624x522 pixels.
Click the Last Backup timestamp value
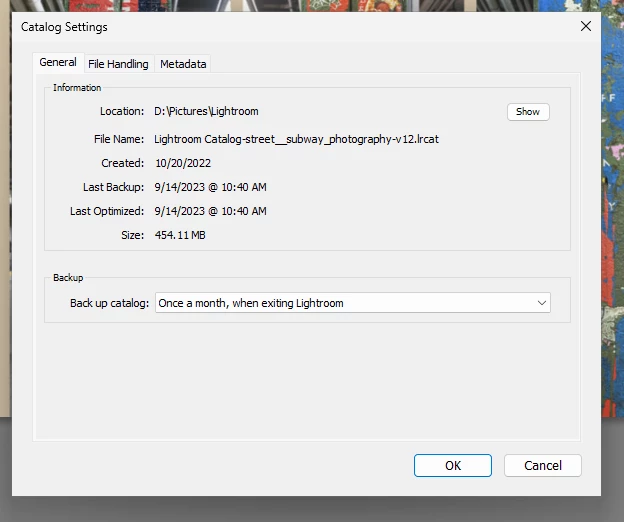211,187
